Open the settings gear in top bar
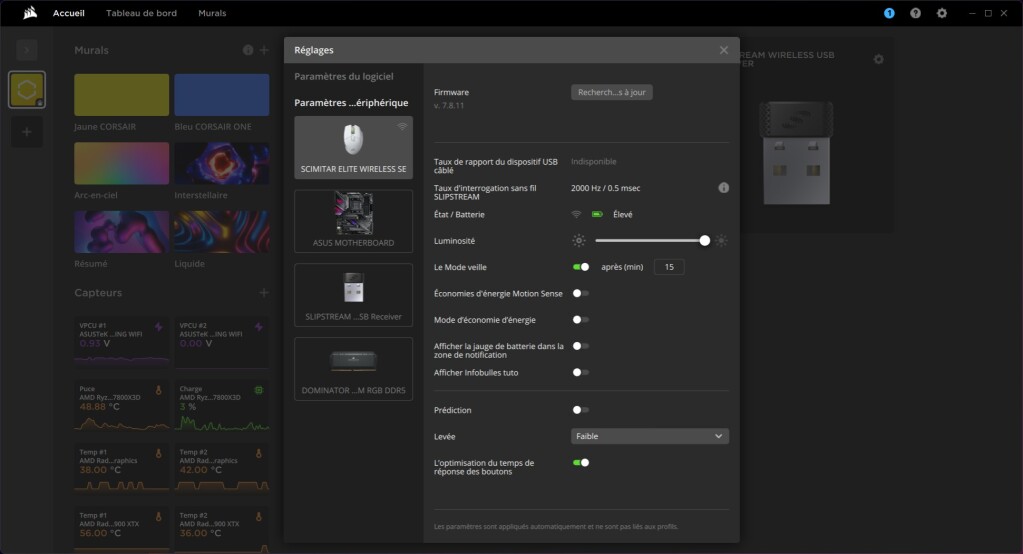The image size is (1023, 554). pyautogui.click(x=941, y=13)
